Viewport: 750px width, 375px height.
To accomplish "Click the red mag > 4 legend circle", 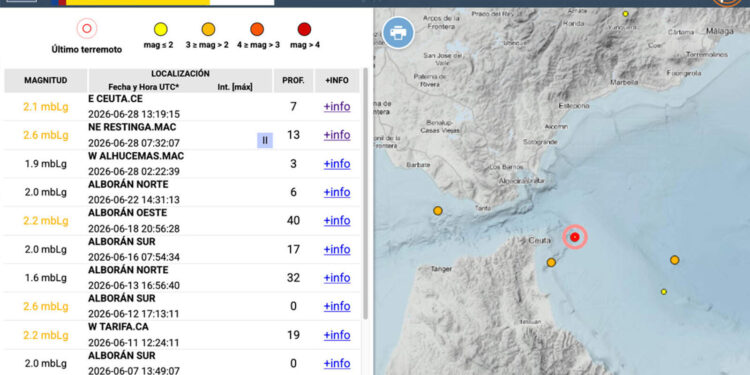I will [x=304, y=30].
